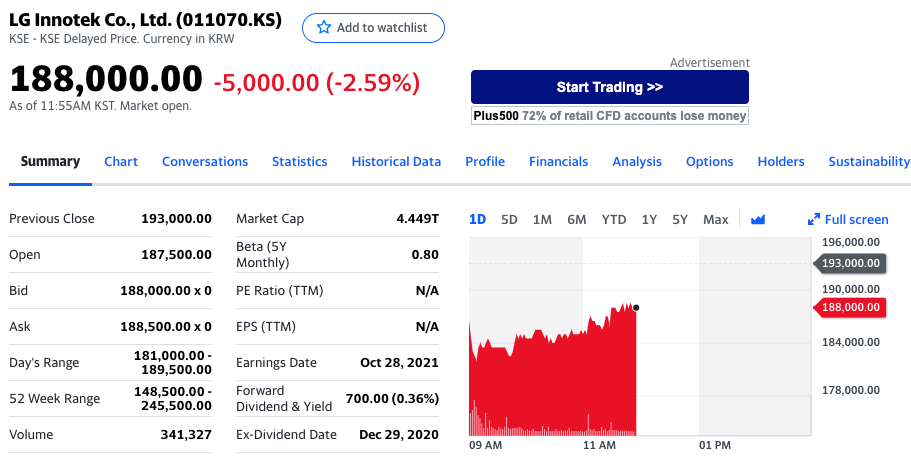
Task: Click the Previous Close value 193,000.00
Action: pyautogui.click(x=176, y=218)
